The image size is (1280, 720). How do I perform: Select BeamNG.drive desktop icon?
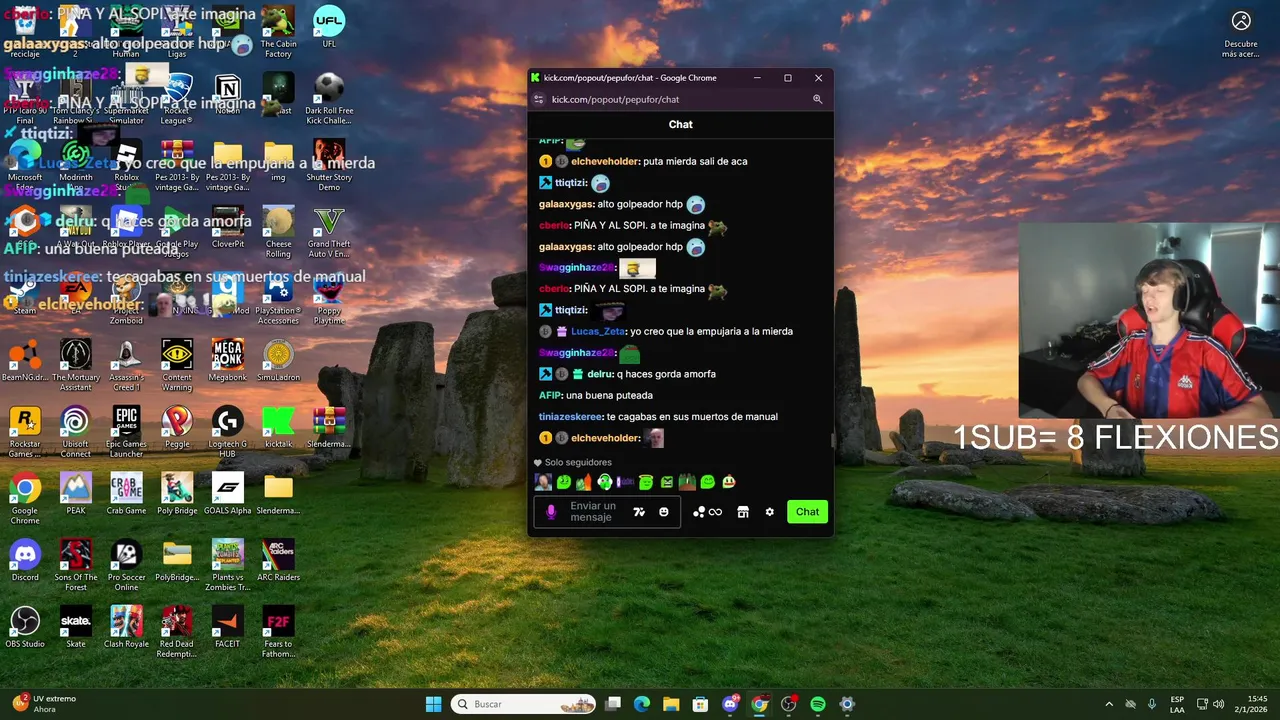(x=25, y=361)
